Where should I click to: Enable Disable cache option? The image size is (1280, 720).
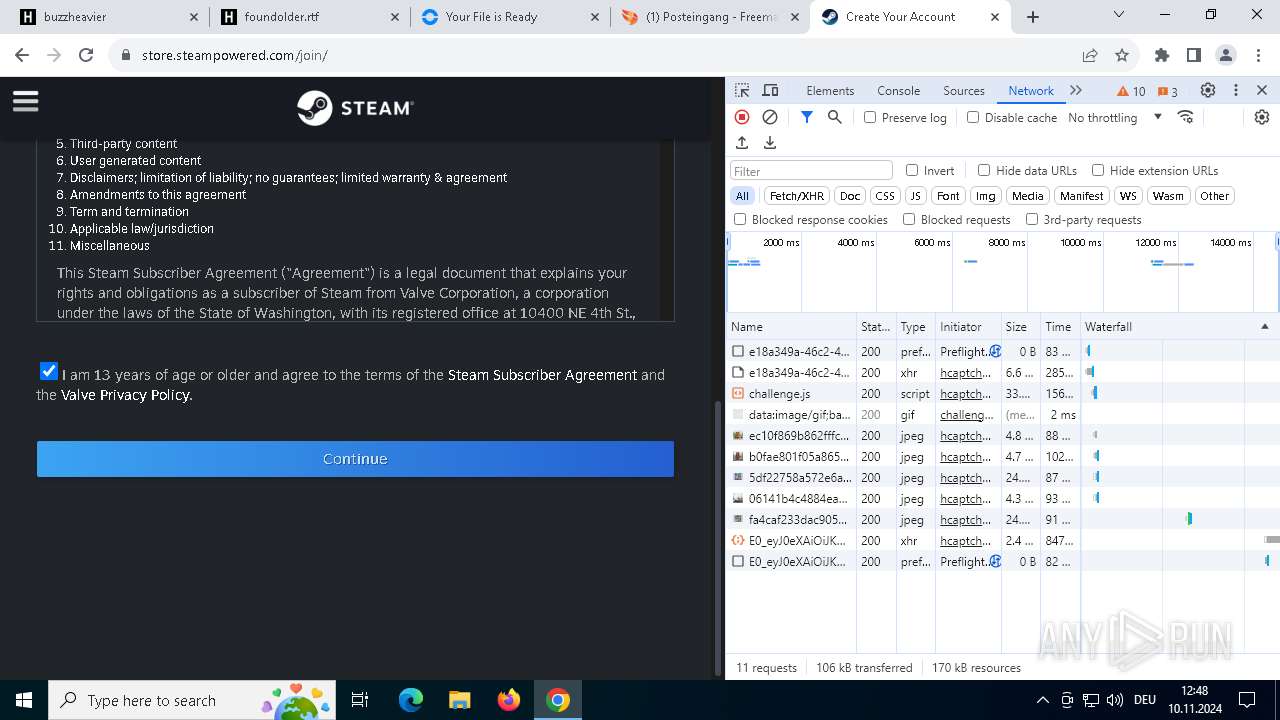pos(973,117)
